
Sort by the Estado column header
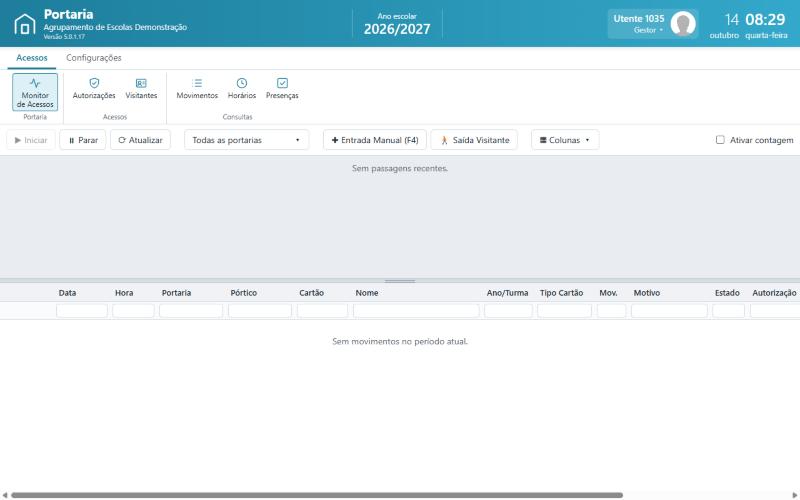[x=727, y=293]
